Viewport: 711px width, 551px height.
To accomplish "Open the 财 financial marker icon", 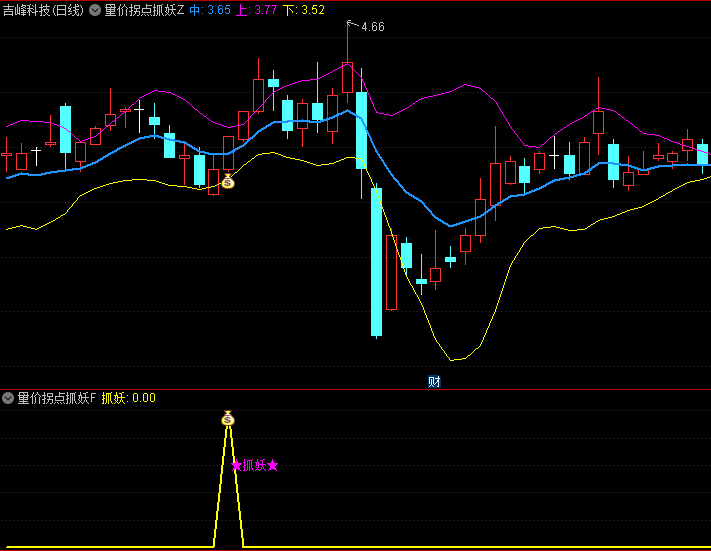I will pos(434,381).
